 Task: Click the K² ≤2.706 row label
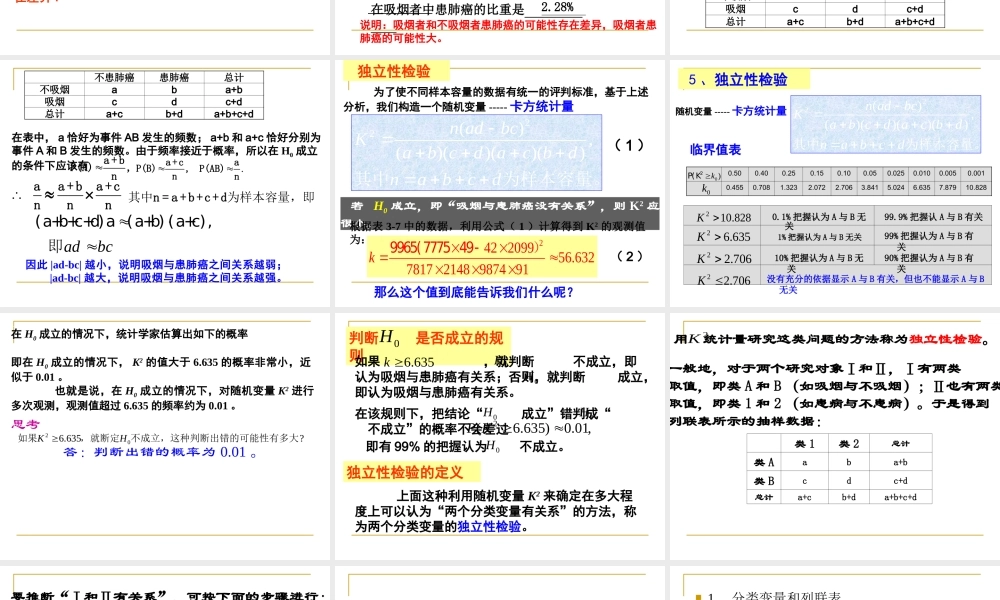point(723,280)
